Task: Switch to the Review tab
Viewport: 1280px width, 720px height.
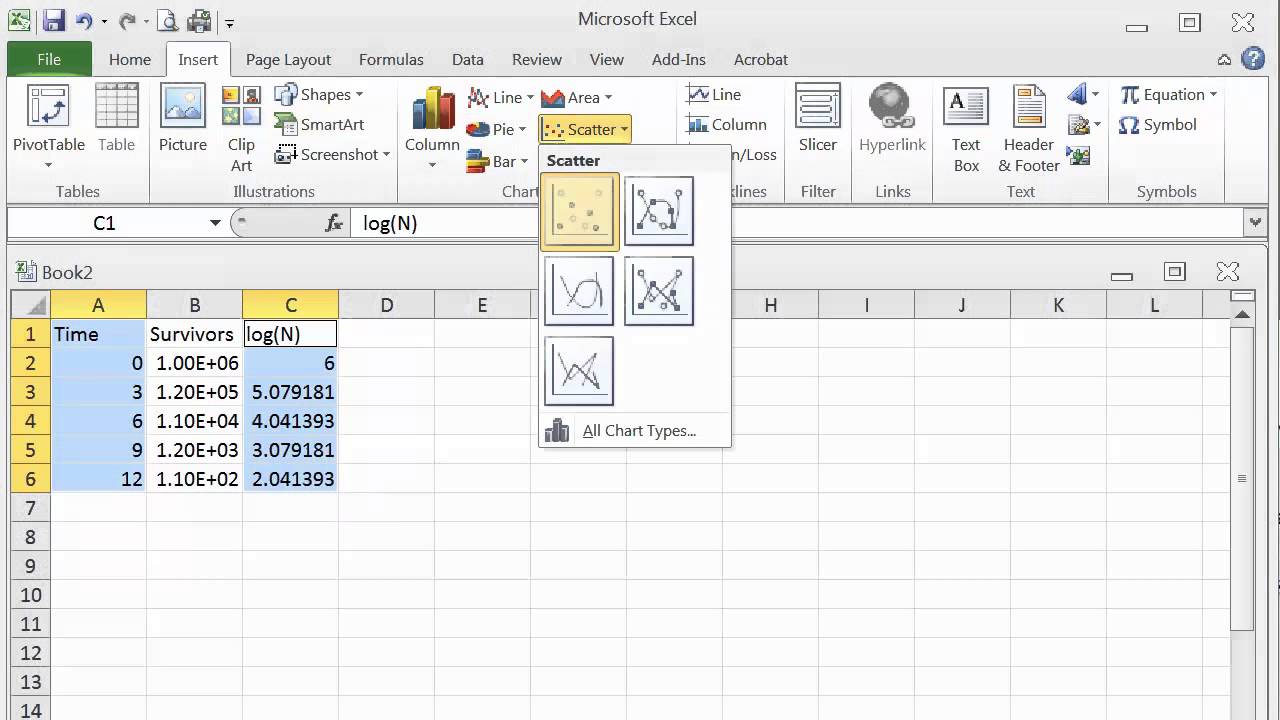Action: point(537,59)
